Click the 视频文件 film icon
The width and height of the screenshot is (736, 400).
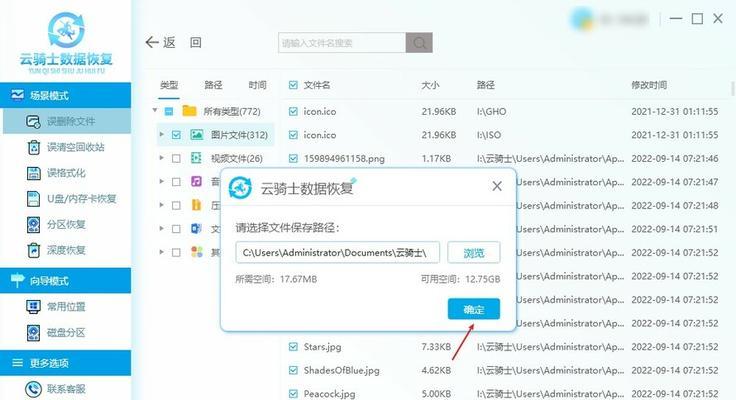click(x=197, y=158)
